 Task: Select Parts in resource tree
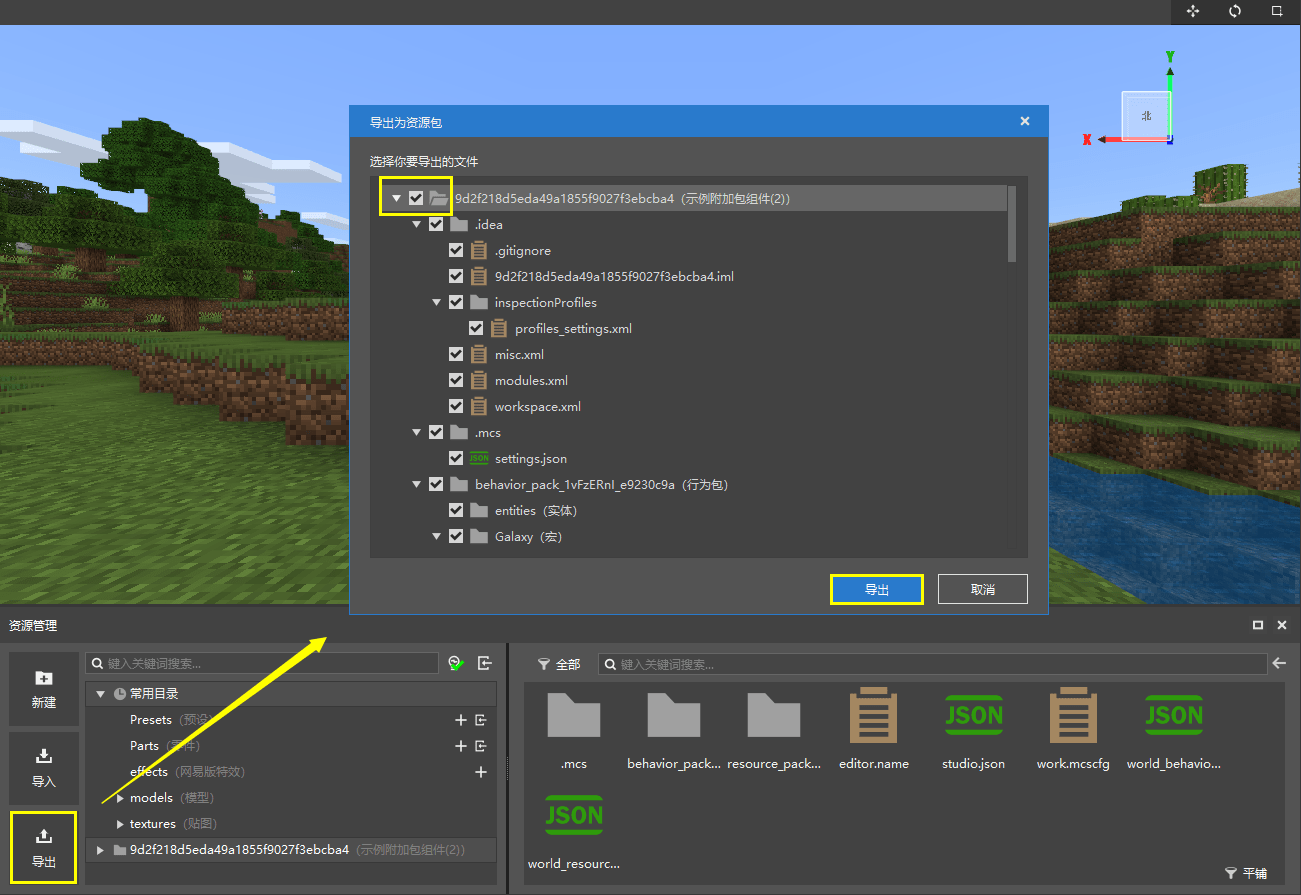[165, 746]
